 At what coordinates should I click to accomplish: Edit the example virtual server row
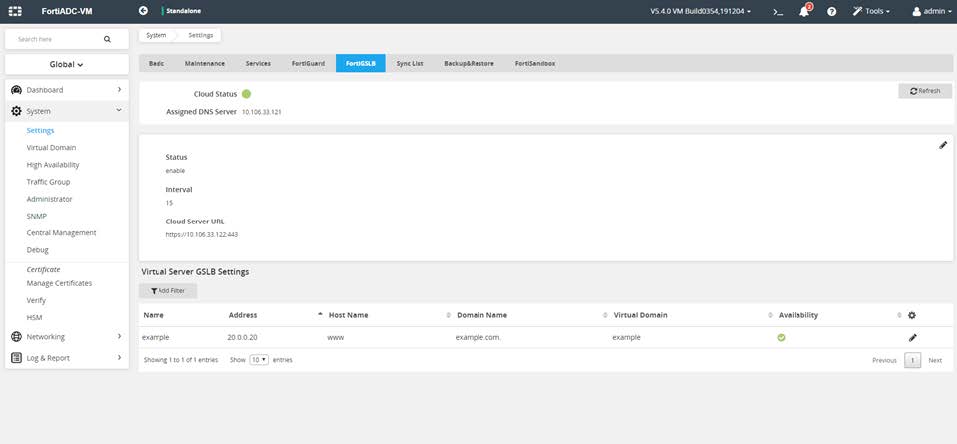(912, 337)
